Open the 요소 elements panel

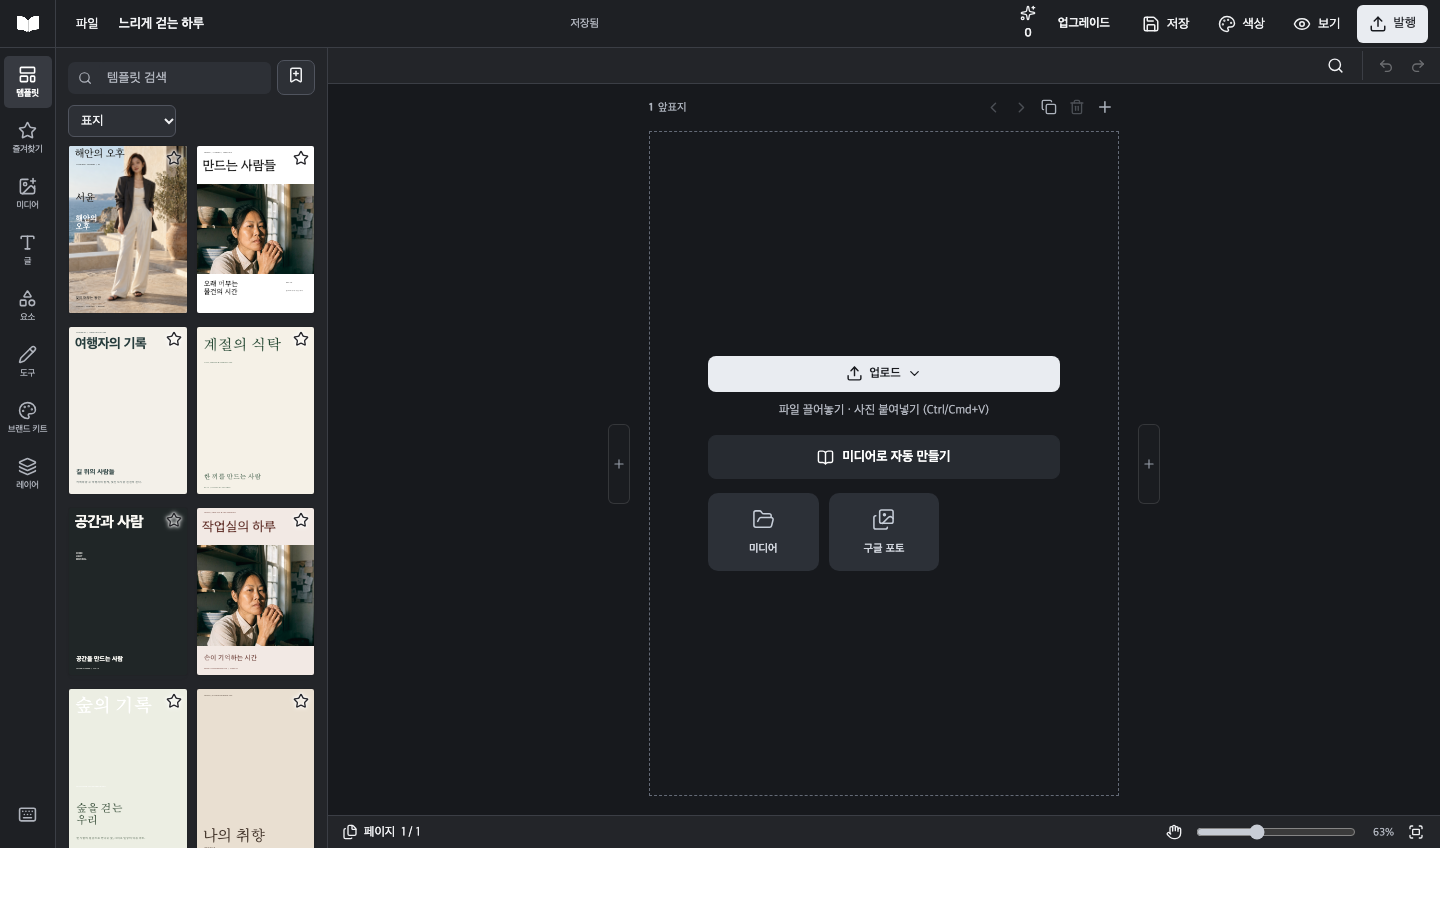coord(27,305)
